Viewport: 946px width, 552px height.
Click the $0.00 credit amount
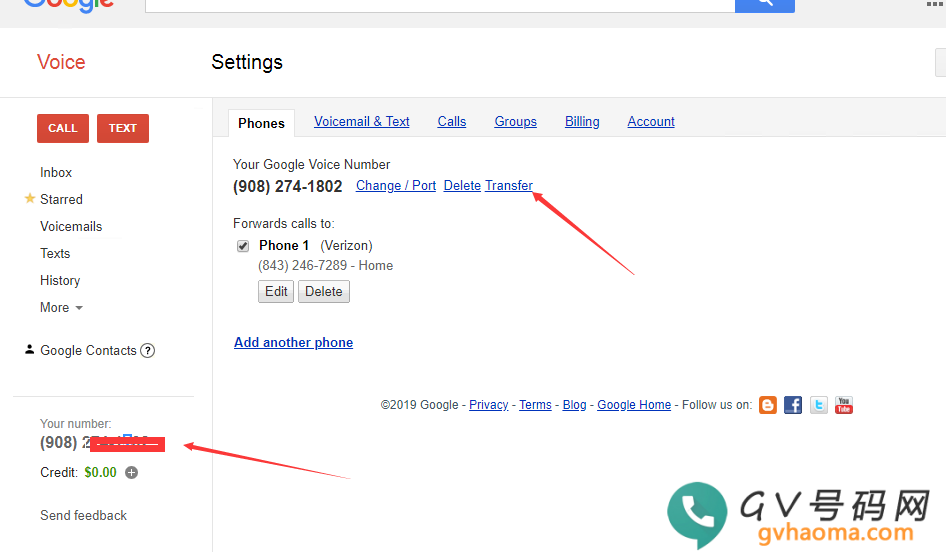tap(100, 472)
